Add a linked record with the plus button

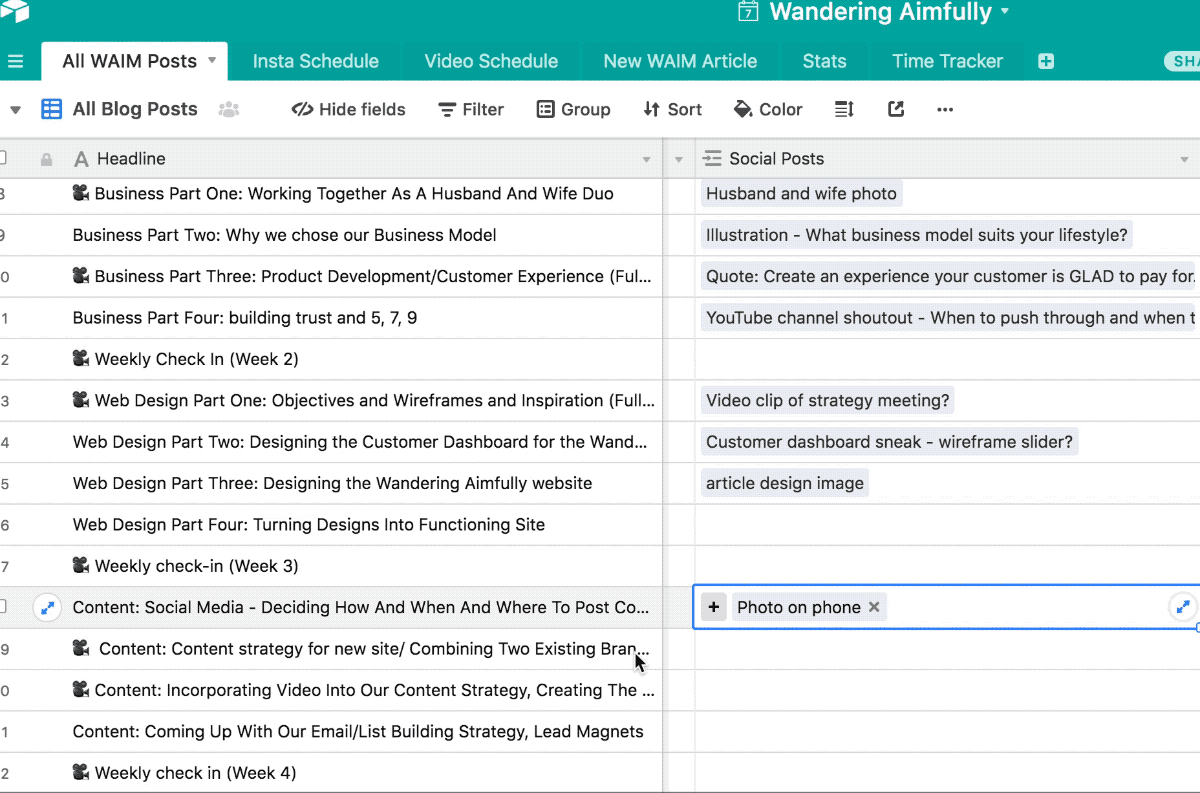(713, 607)
